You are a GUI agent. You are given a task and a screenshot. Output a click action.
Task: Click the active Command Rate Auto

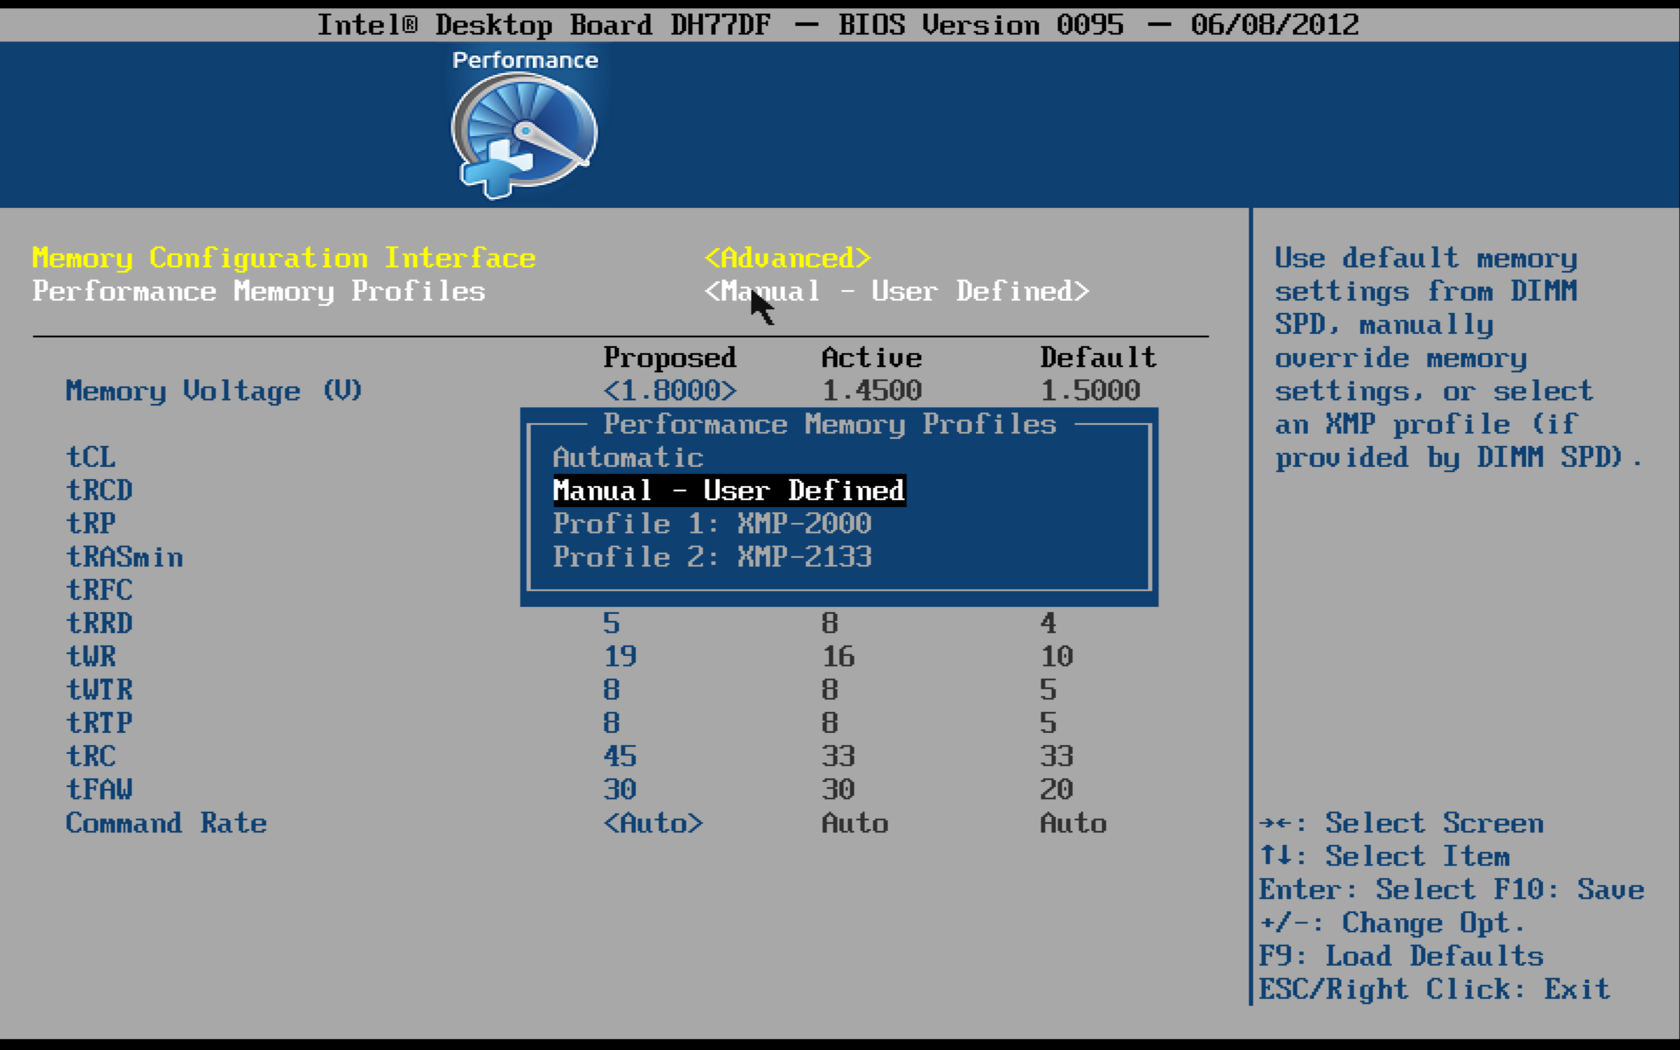pos(855,823)
